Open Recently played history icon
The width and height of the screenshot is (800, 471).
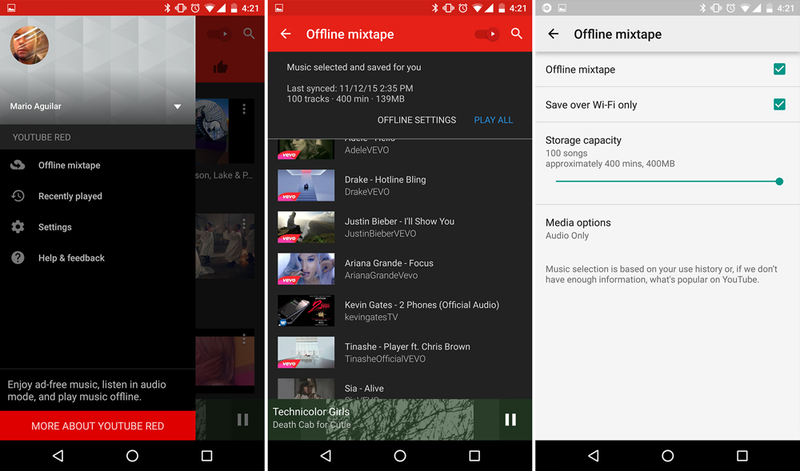(18, 196)
